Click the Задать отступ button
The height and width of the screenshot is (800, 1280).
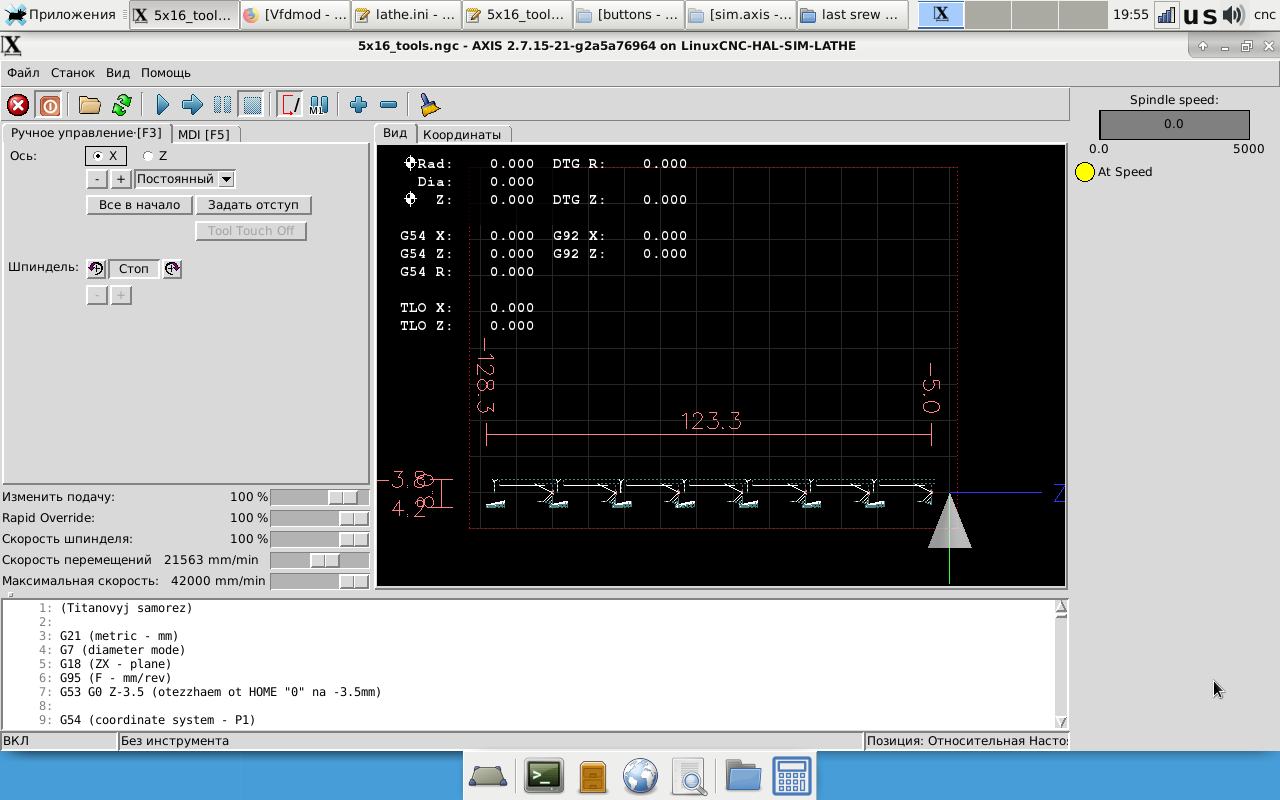tap(253, 205)
